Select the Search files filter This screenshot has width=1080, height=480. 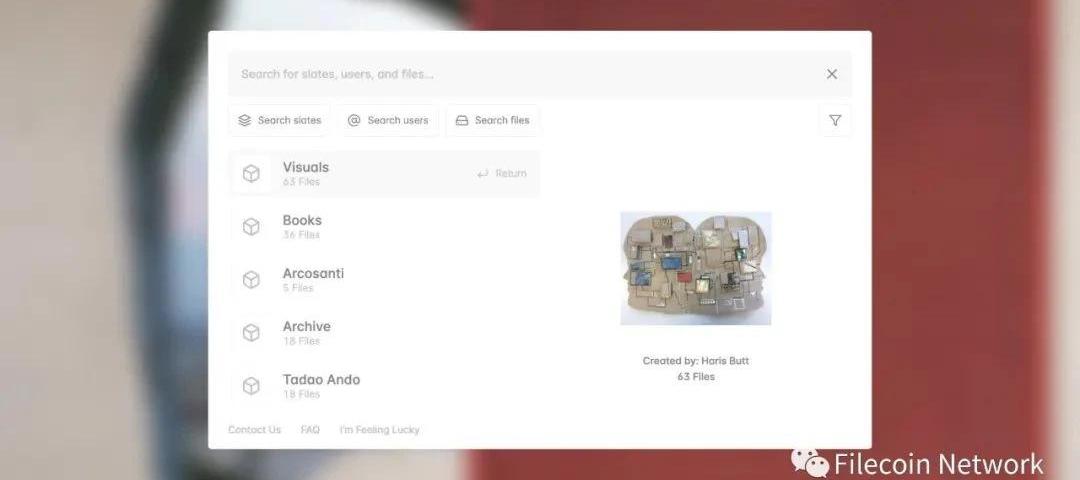pos(493,121)
